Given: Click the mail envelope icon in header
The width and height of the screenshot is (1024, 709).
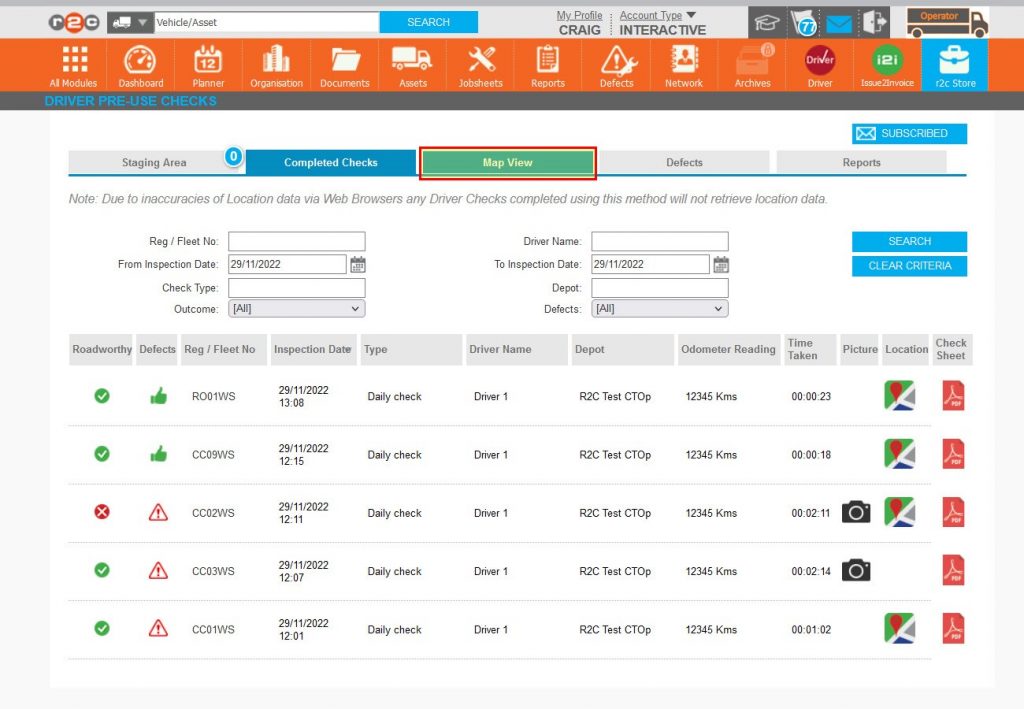Looking at the screenshot, I should point(839,23).
